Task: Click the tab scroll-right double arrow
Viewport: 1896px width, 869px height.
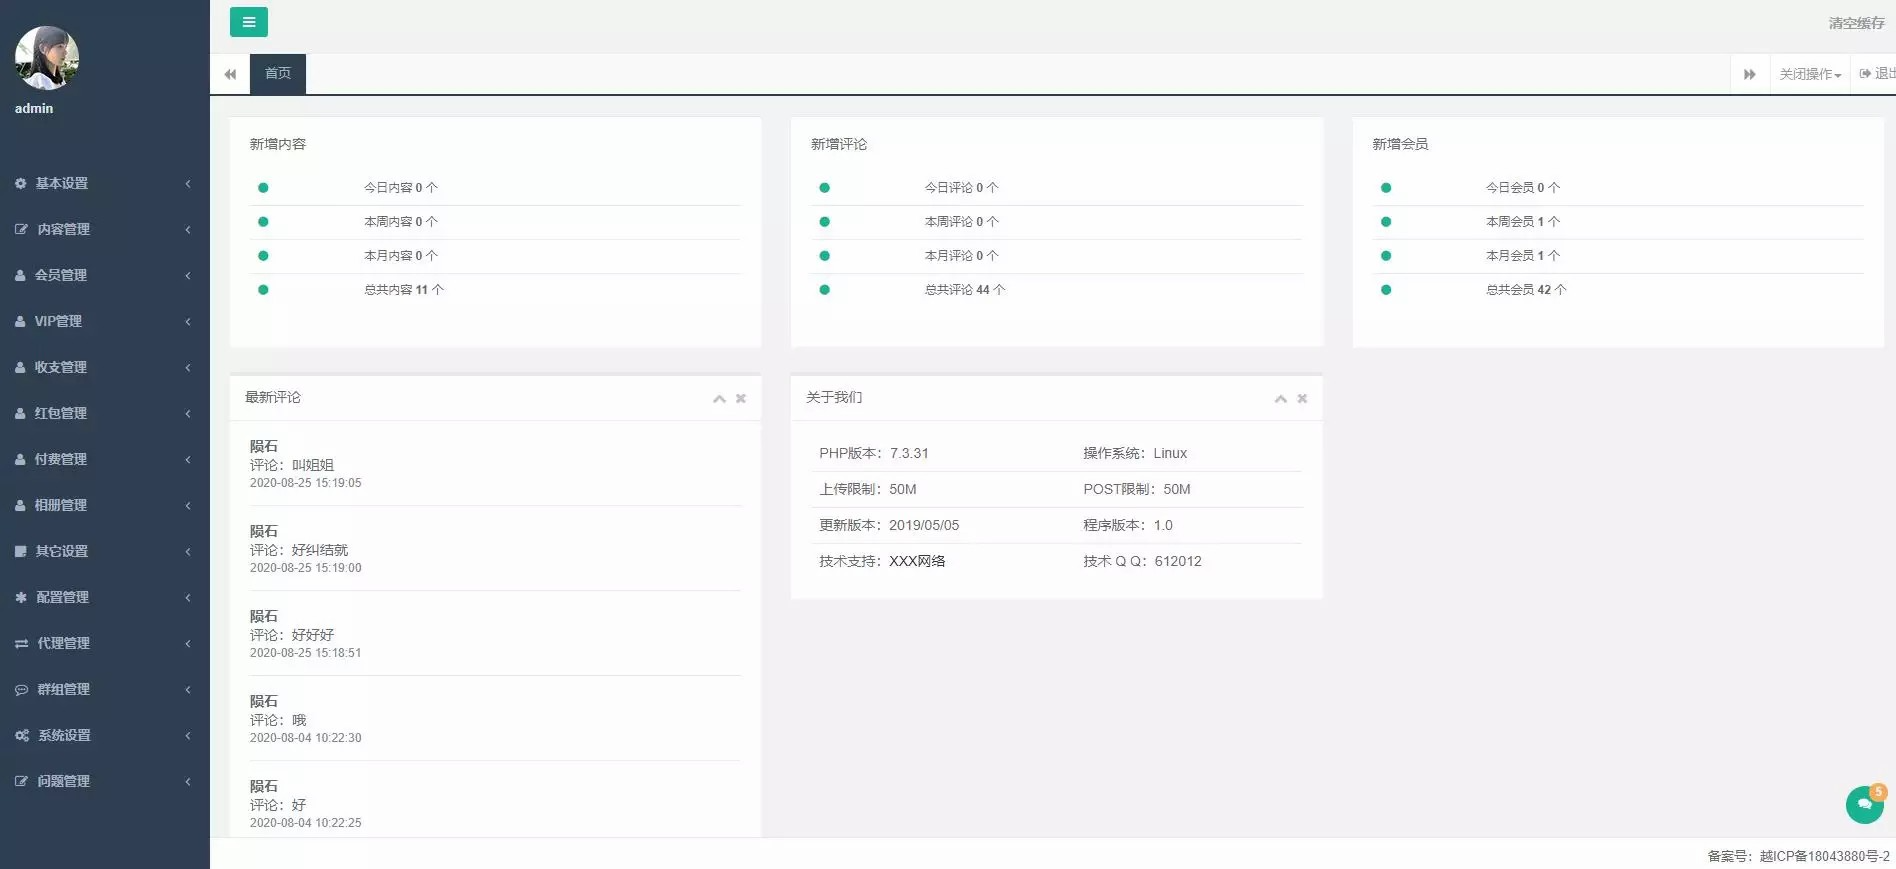Action: click(x=1749, y=74)
